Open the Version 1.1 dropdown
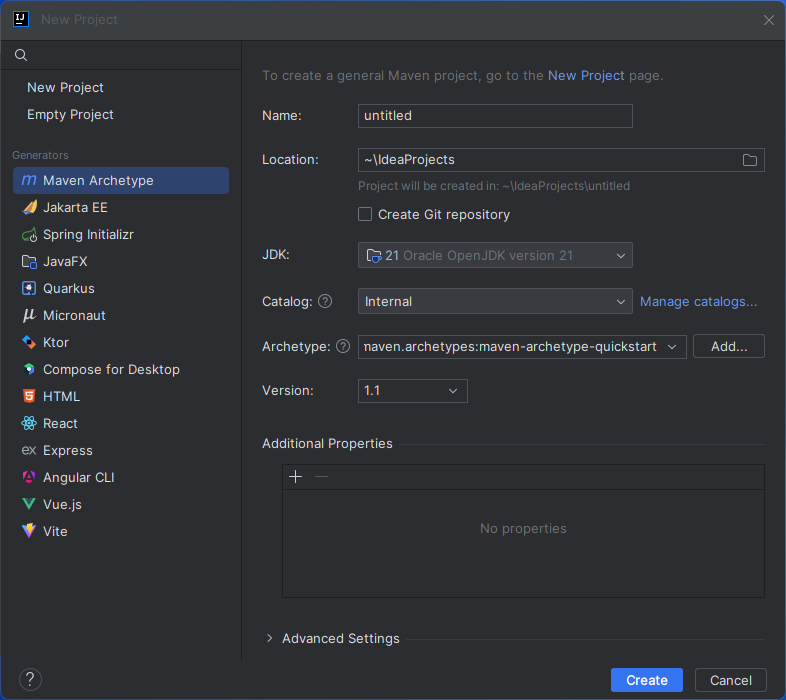Viewport: 786px width, 700px height. pyautogui.click(x=412, y=390)
